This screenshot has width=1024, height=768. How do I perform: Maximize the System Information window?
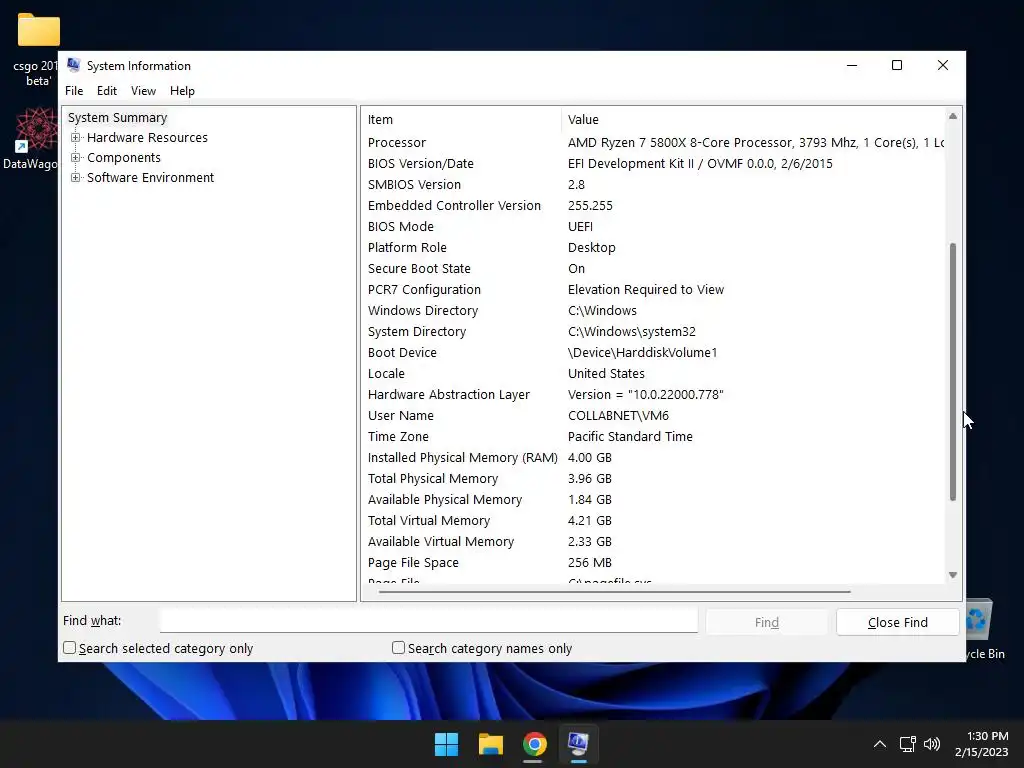897,65
